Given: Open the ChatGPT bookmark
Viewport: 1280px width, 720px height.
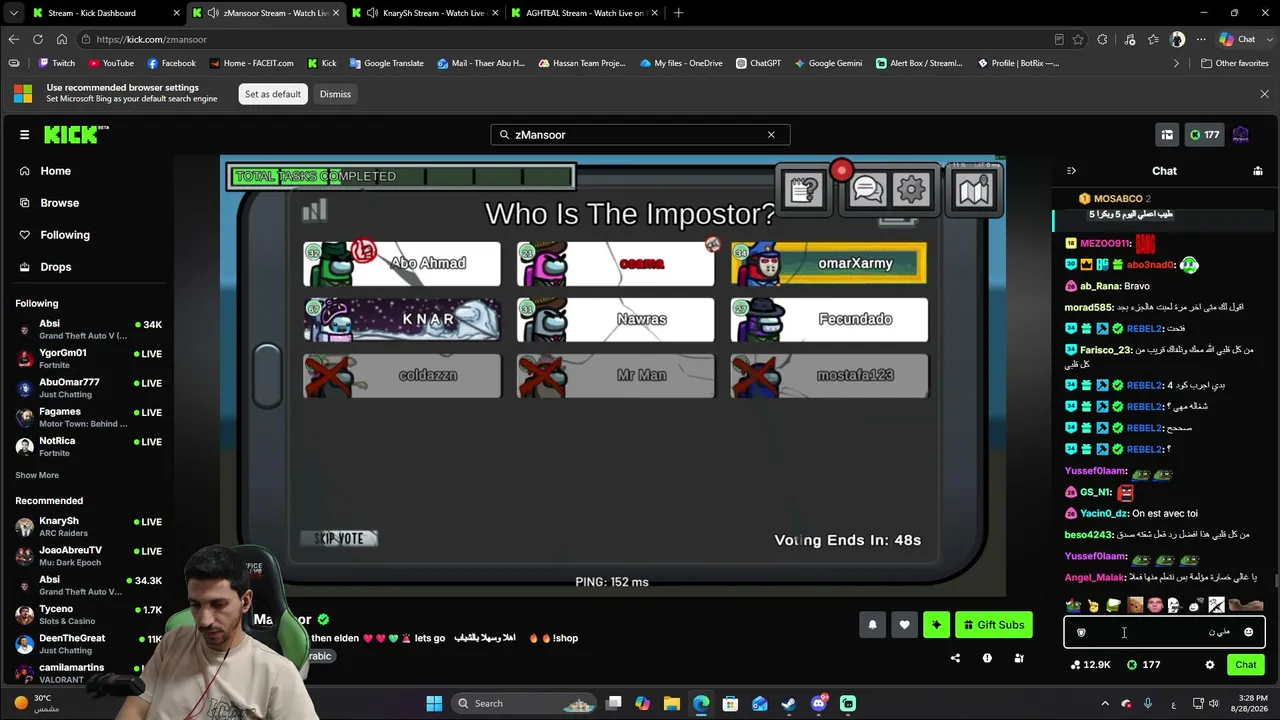Looking at the screenshot, I should [758, 63].
